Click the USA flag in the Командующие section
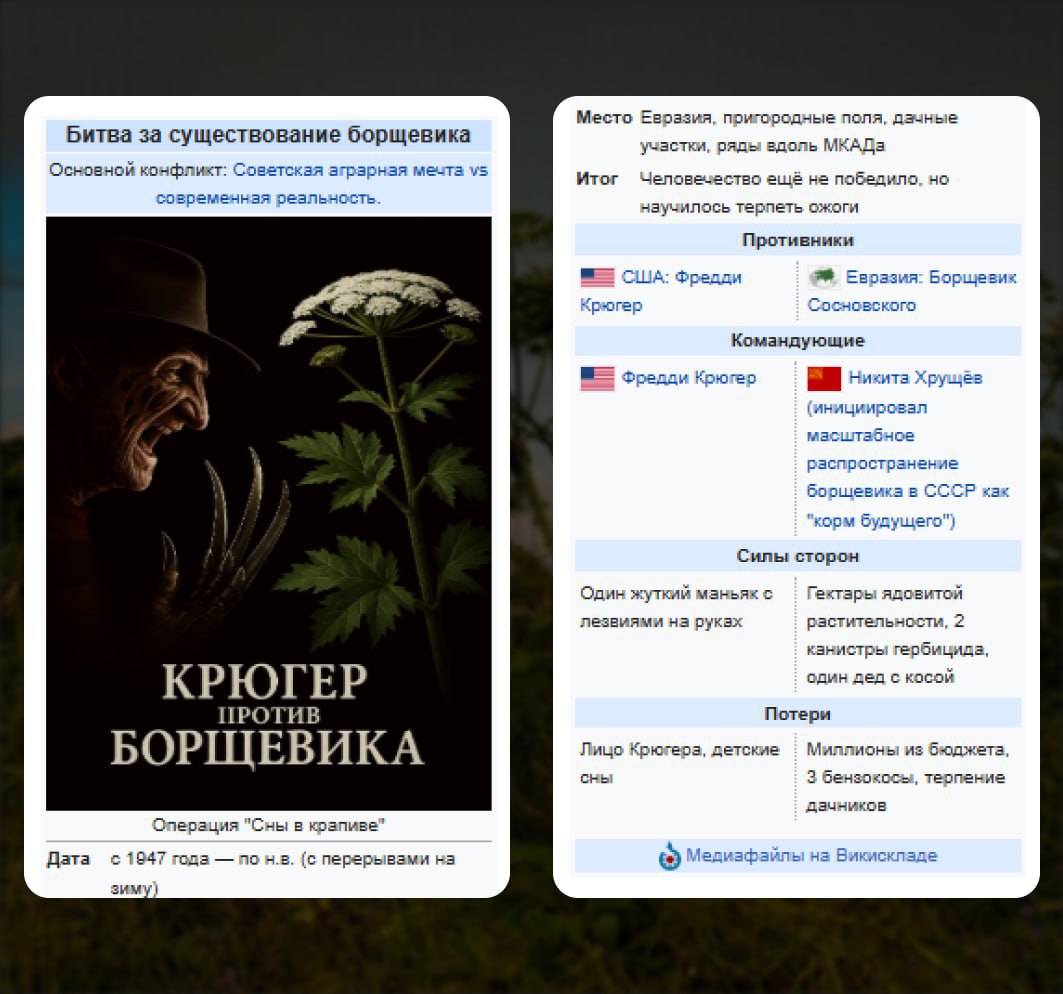 click(597, 378)
